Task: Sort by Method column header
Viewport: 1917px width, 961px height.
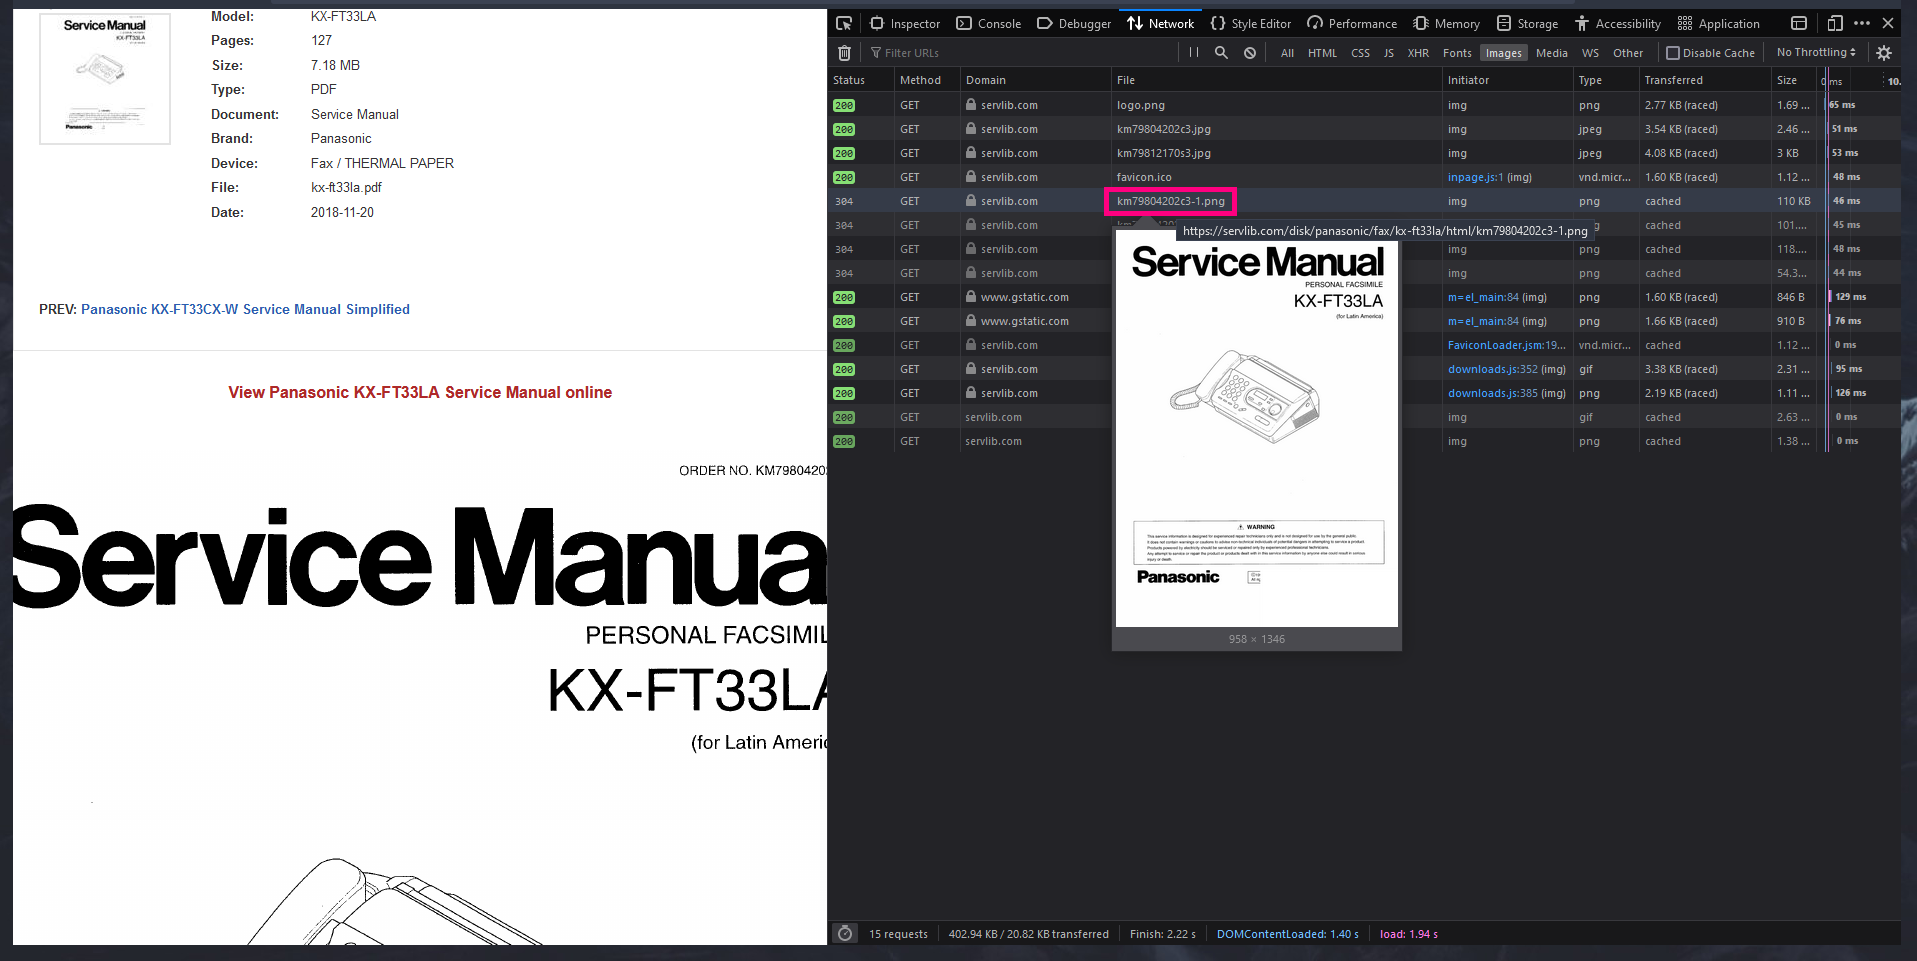Action: point(927,80)
